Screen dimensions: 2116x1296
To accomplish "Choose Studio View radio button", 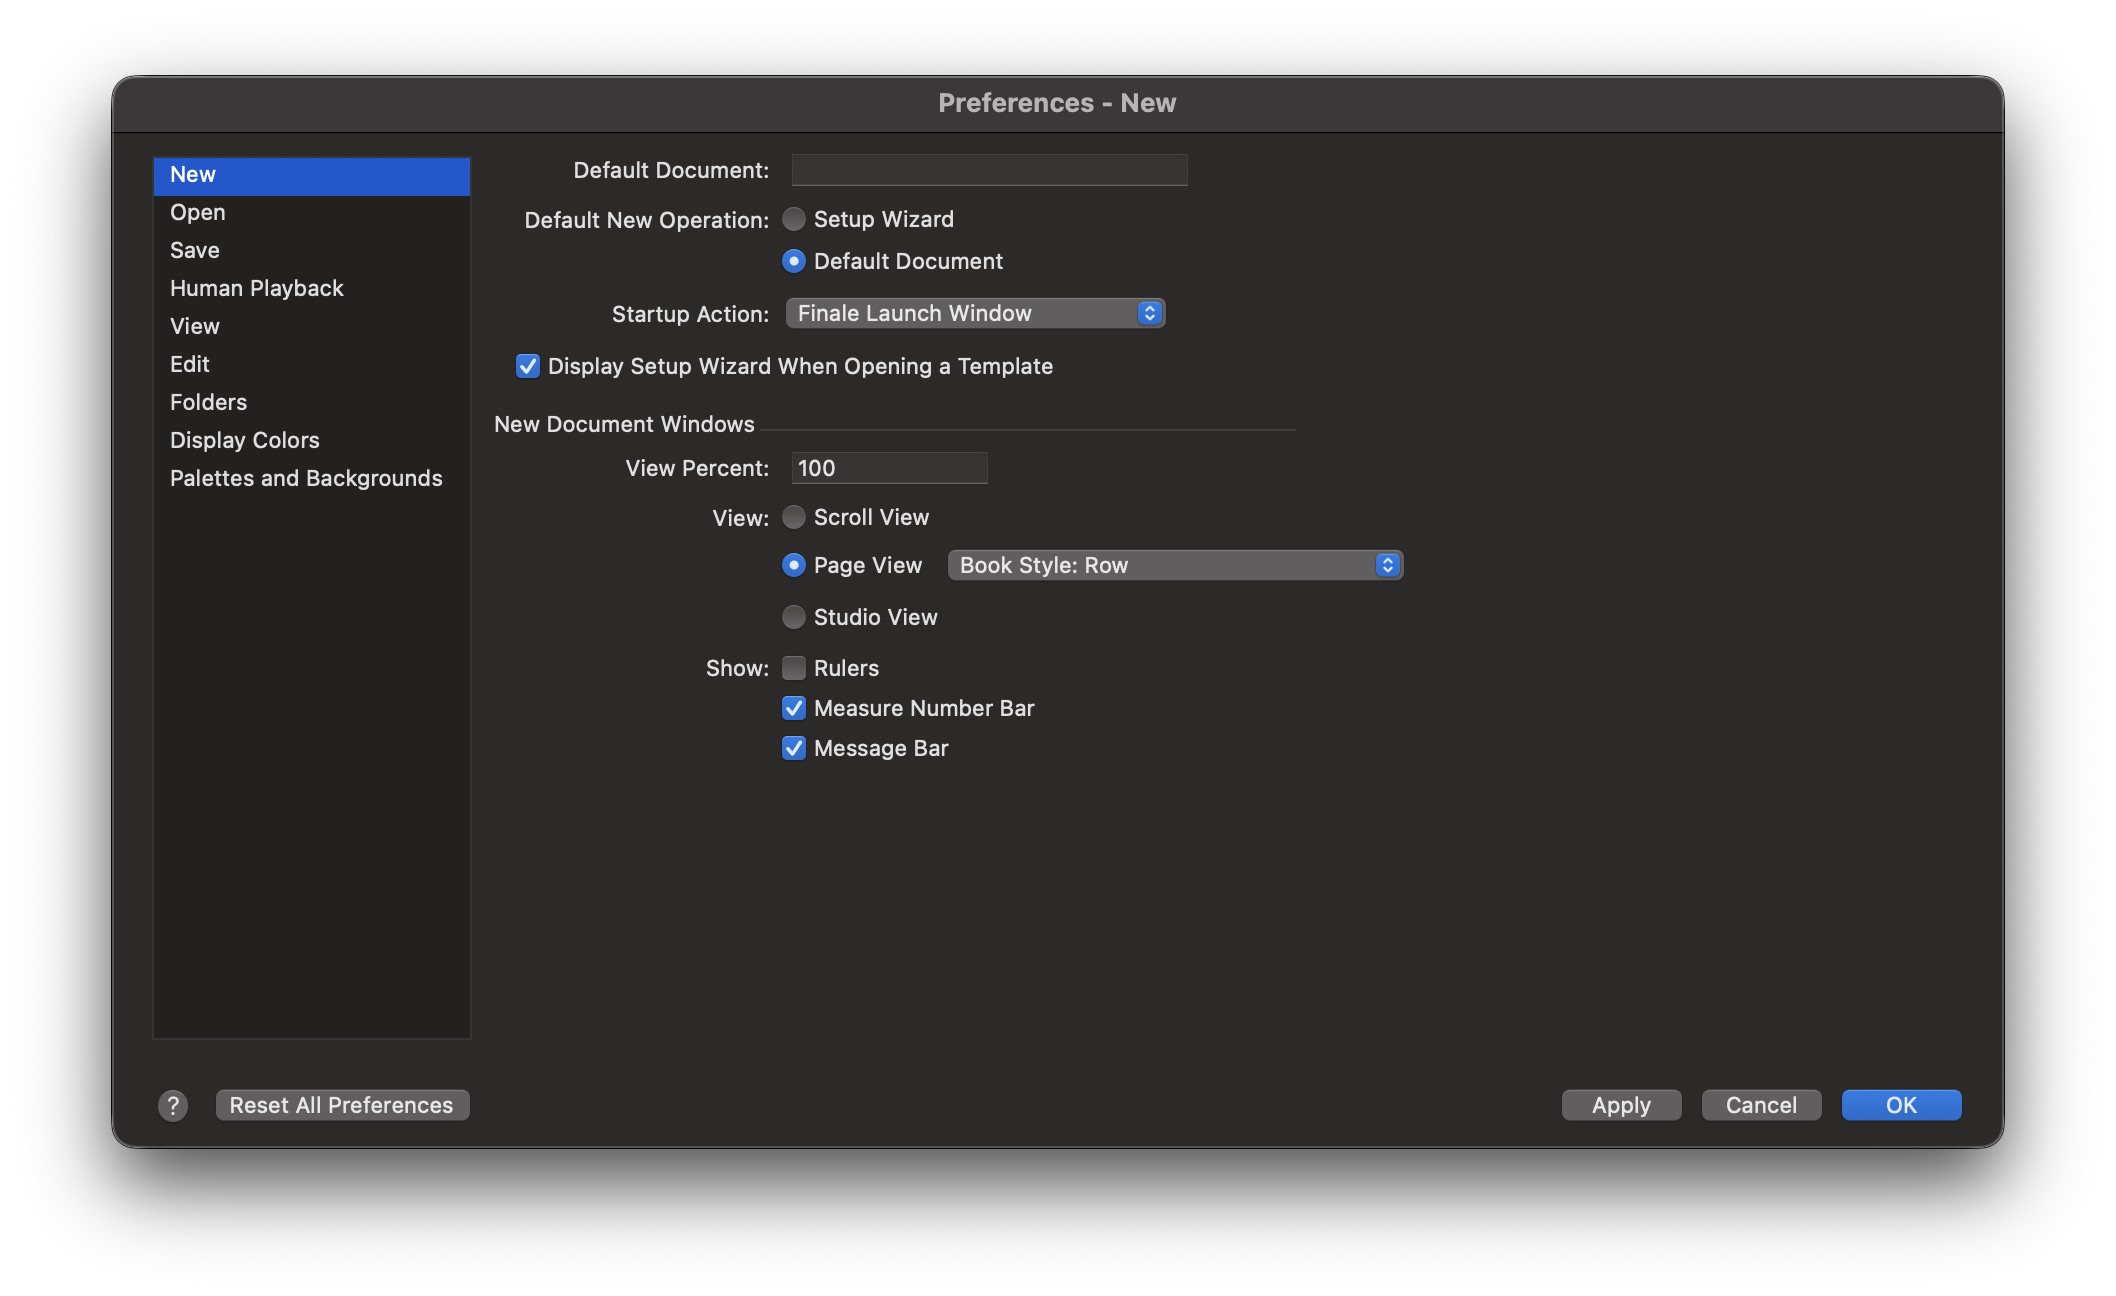I will (794, 617).
